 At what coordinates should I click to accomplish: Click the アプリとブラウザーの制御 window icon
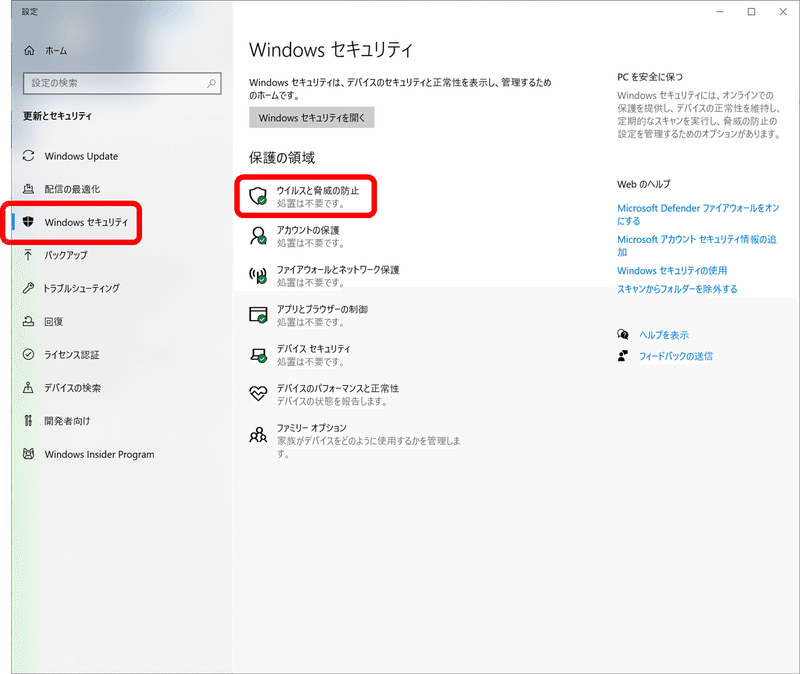point(258,315)
